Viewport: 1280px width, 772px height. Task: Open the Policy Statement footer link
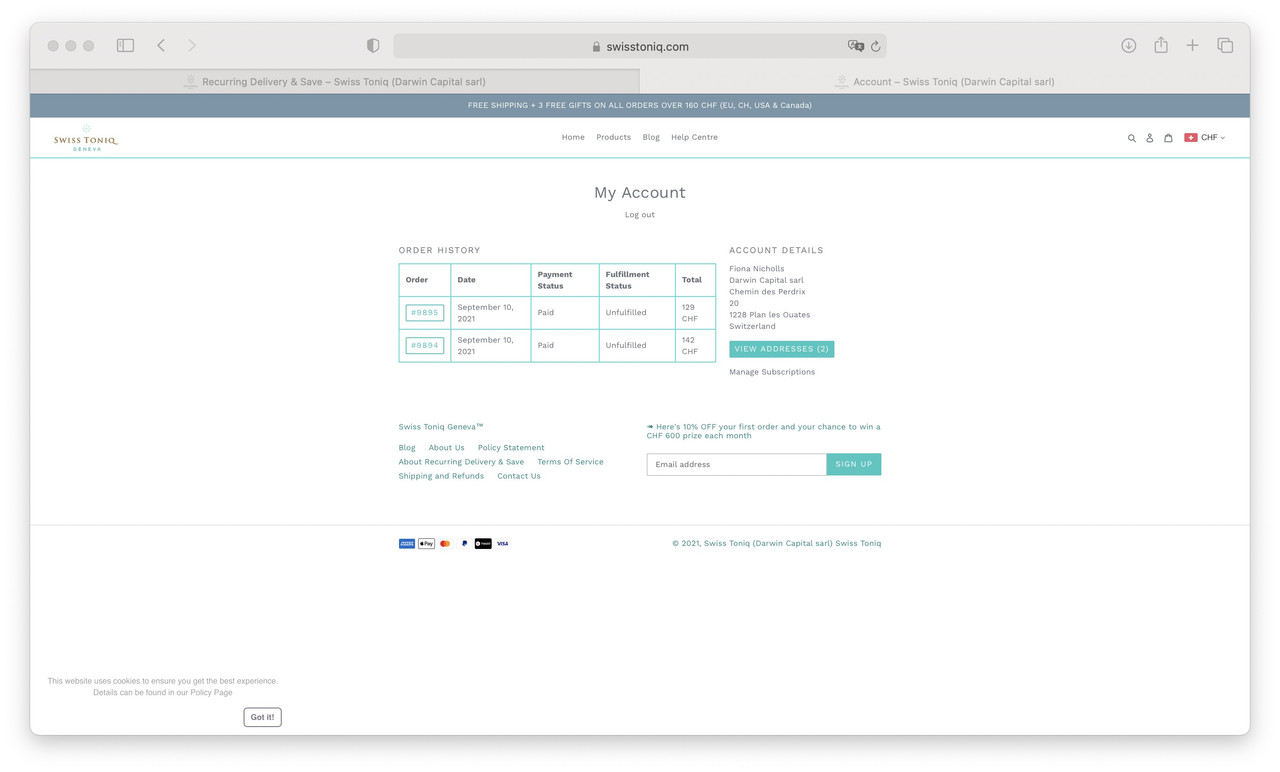point(511,448)
